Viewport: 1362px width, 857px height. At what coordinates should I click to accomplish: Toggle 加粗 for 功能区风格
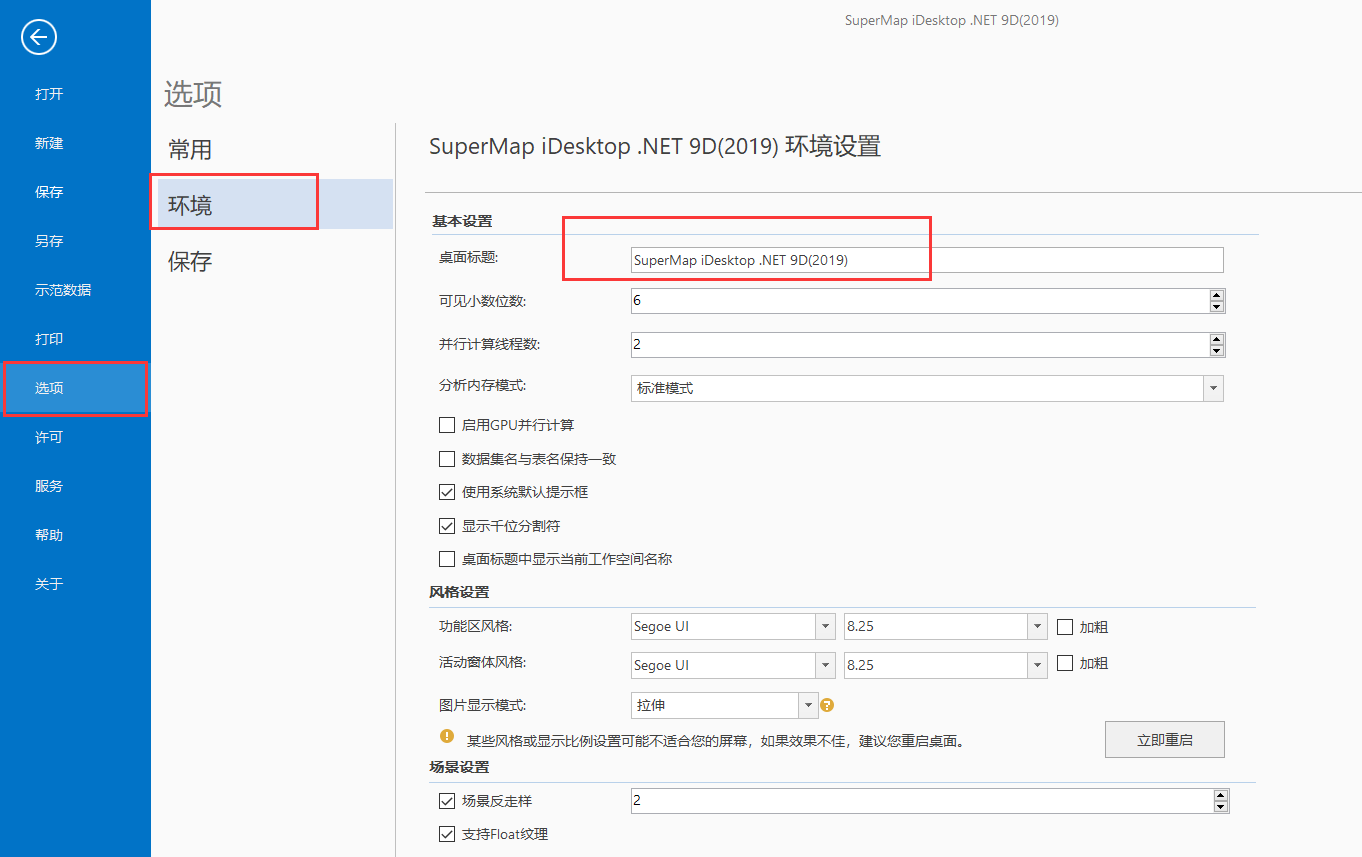tap(1065, 627)
